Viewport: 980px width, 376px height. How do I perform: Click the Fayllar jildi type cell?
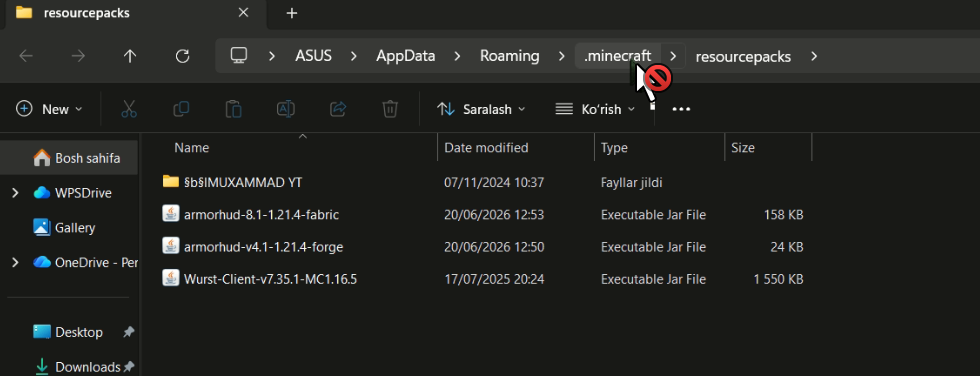coord(631,182)
